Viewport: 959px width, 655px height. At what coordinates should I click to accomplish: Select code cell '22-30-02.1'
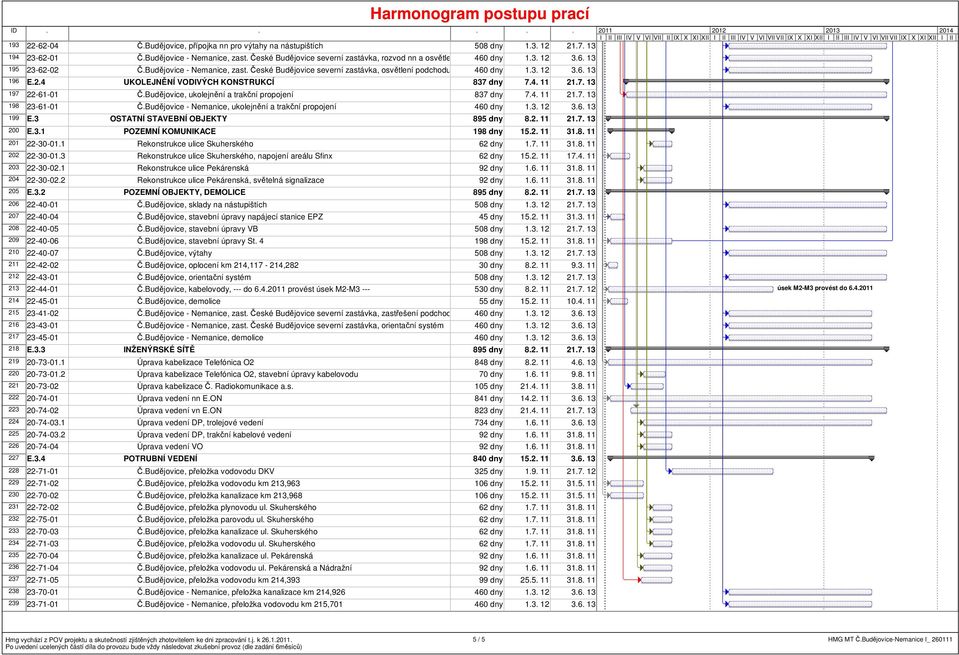tap(46, 168)
